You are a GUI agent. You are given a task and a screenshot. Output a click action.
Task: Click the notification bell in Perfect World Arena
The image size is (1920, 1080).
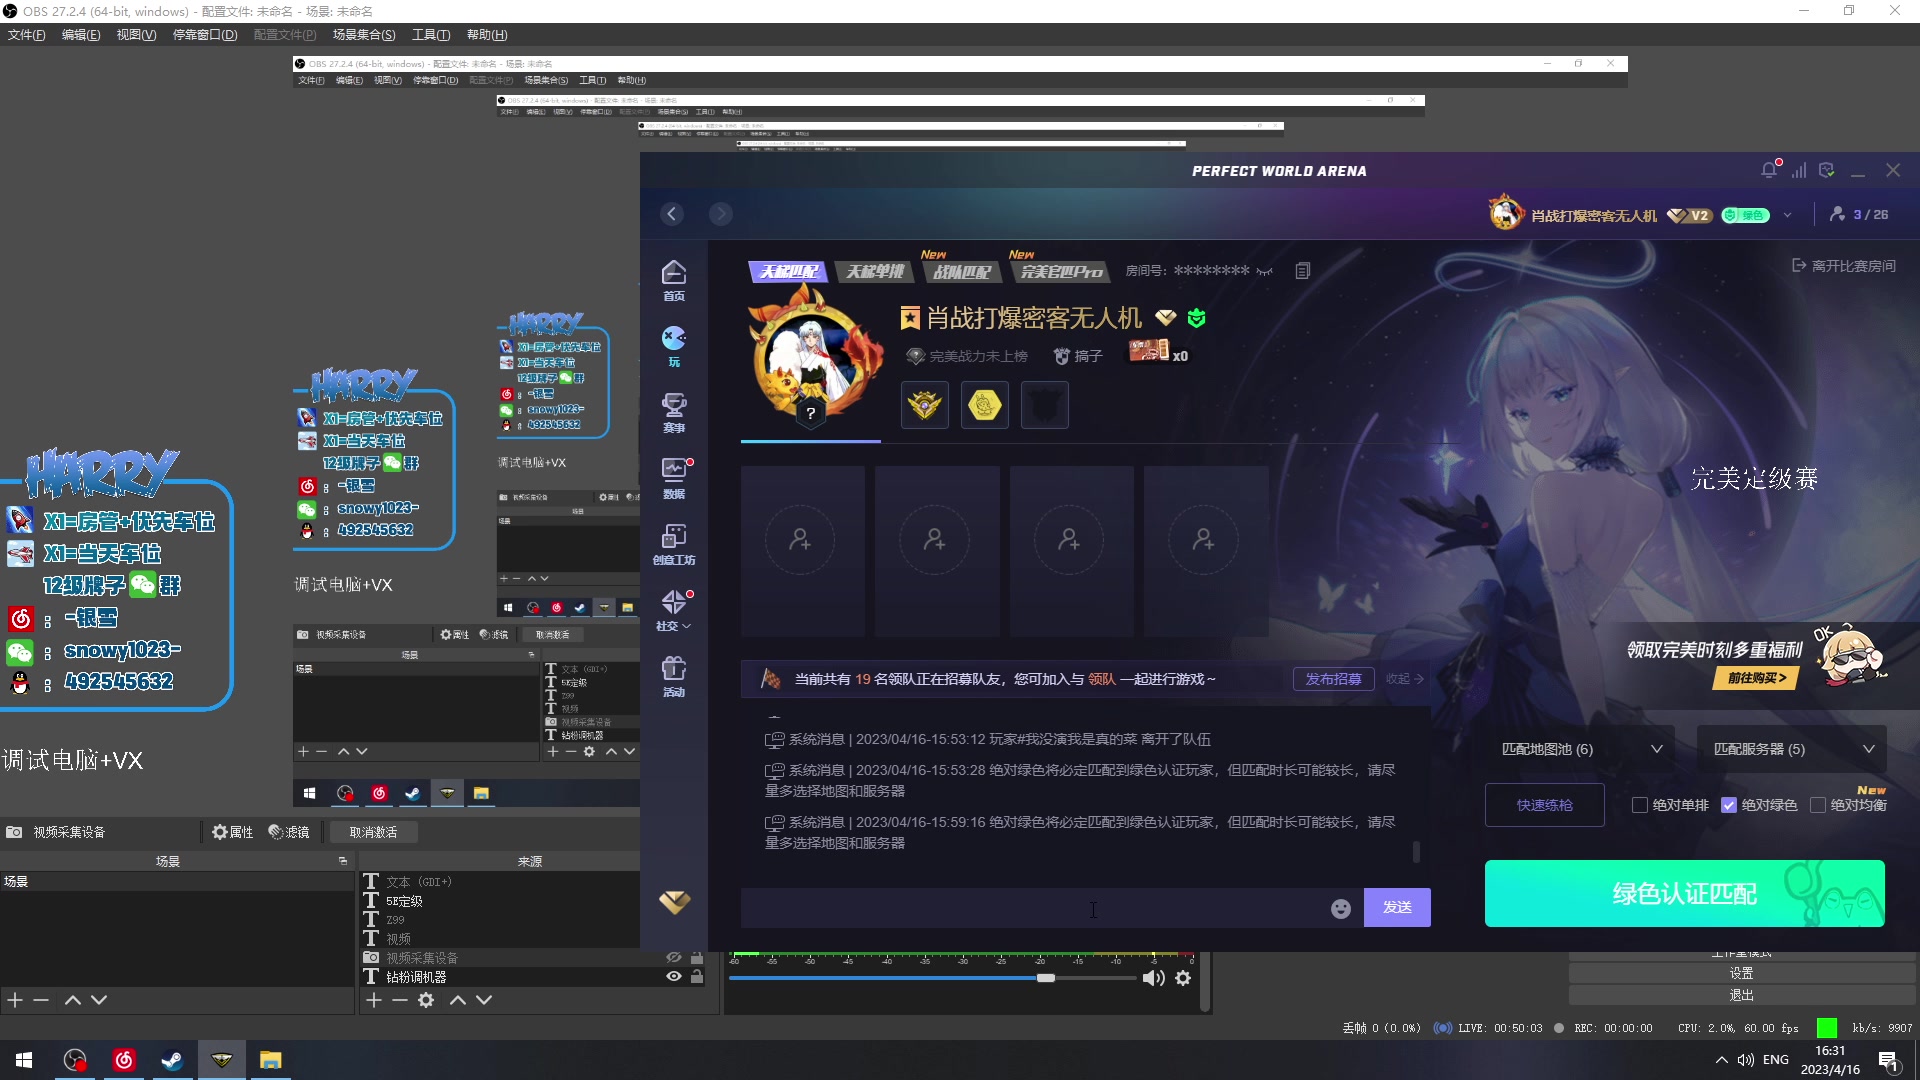click(1769, 170)
